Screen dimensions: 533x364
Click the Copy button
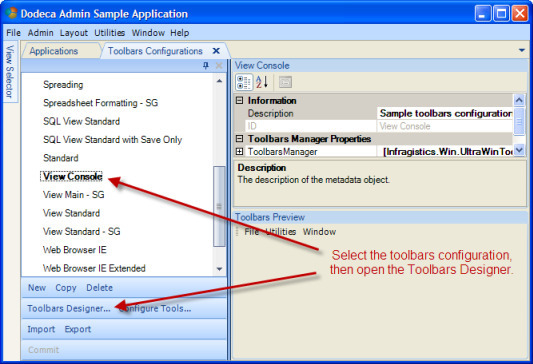point(66,288)
